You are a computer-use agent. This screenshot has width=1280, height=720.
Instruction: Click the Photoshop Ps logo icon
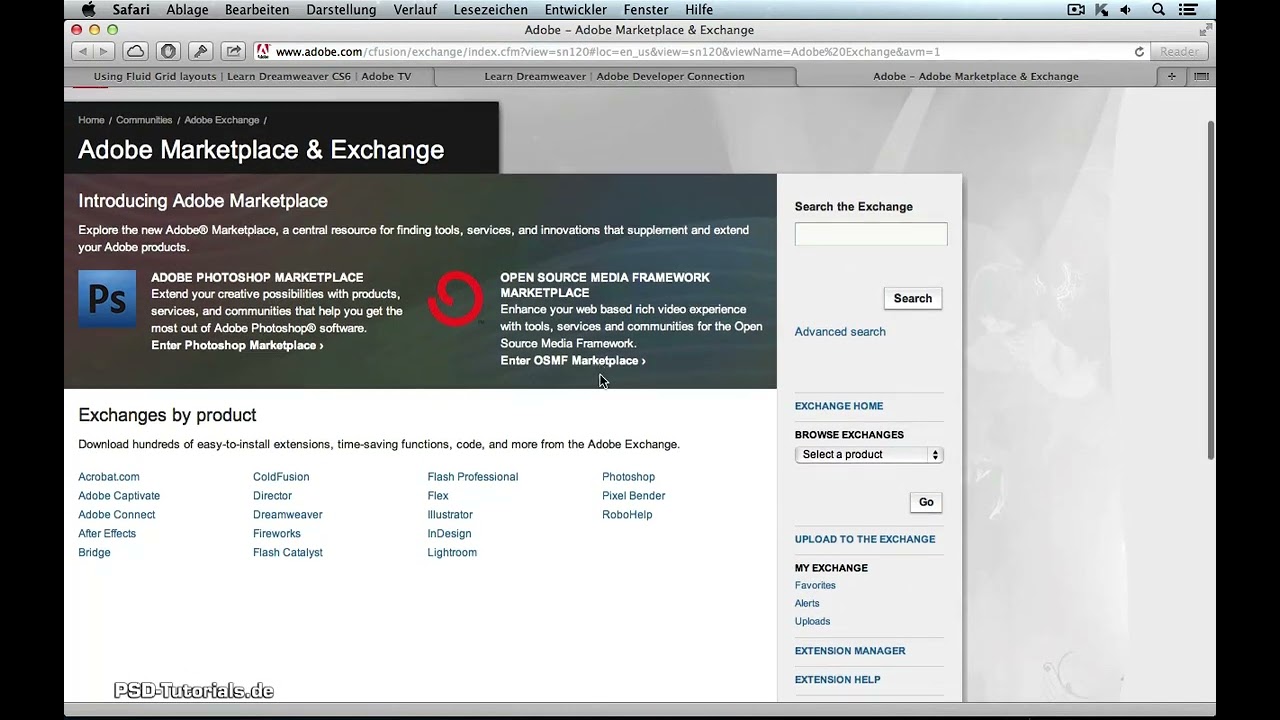pos(107,299)
